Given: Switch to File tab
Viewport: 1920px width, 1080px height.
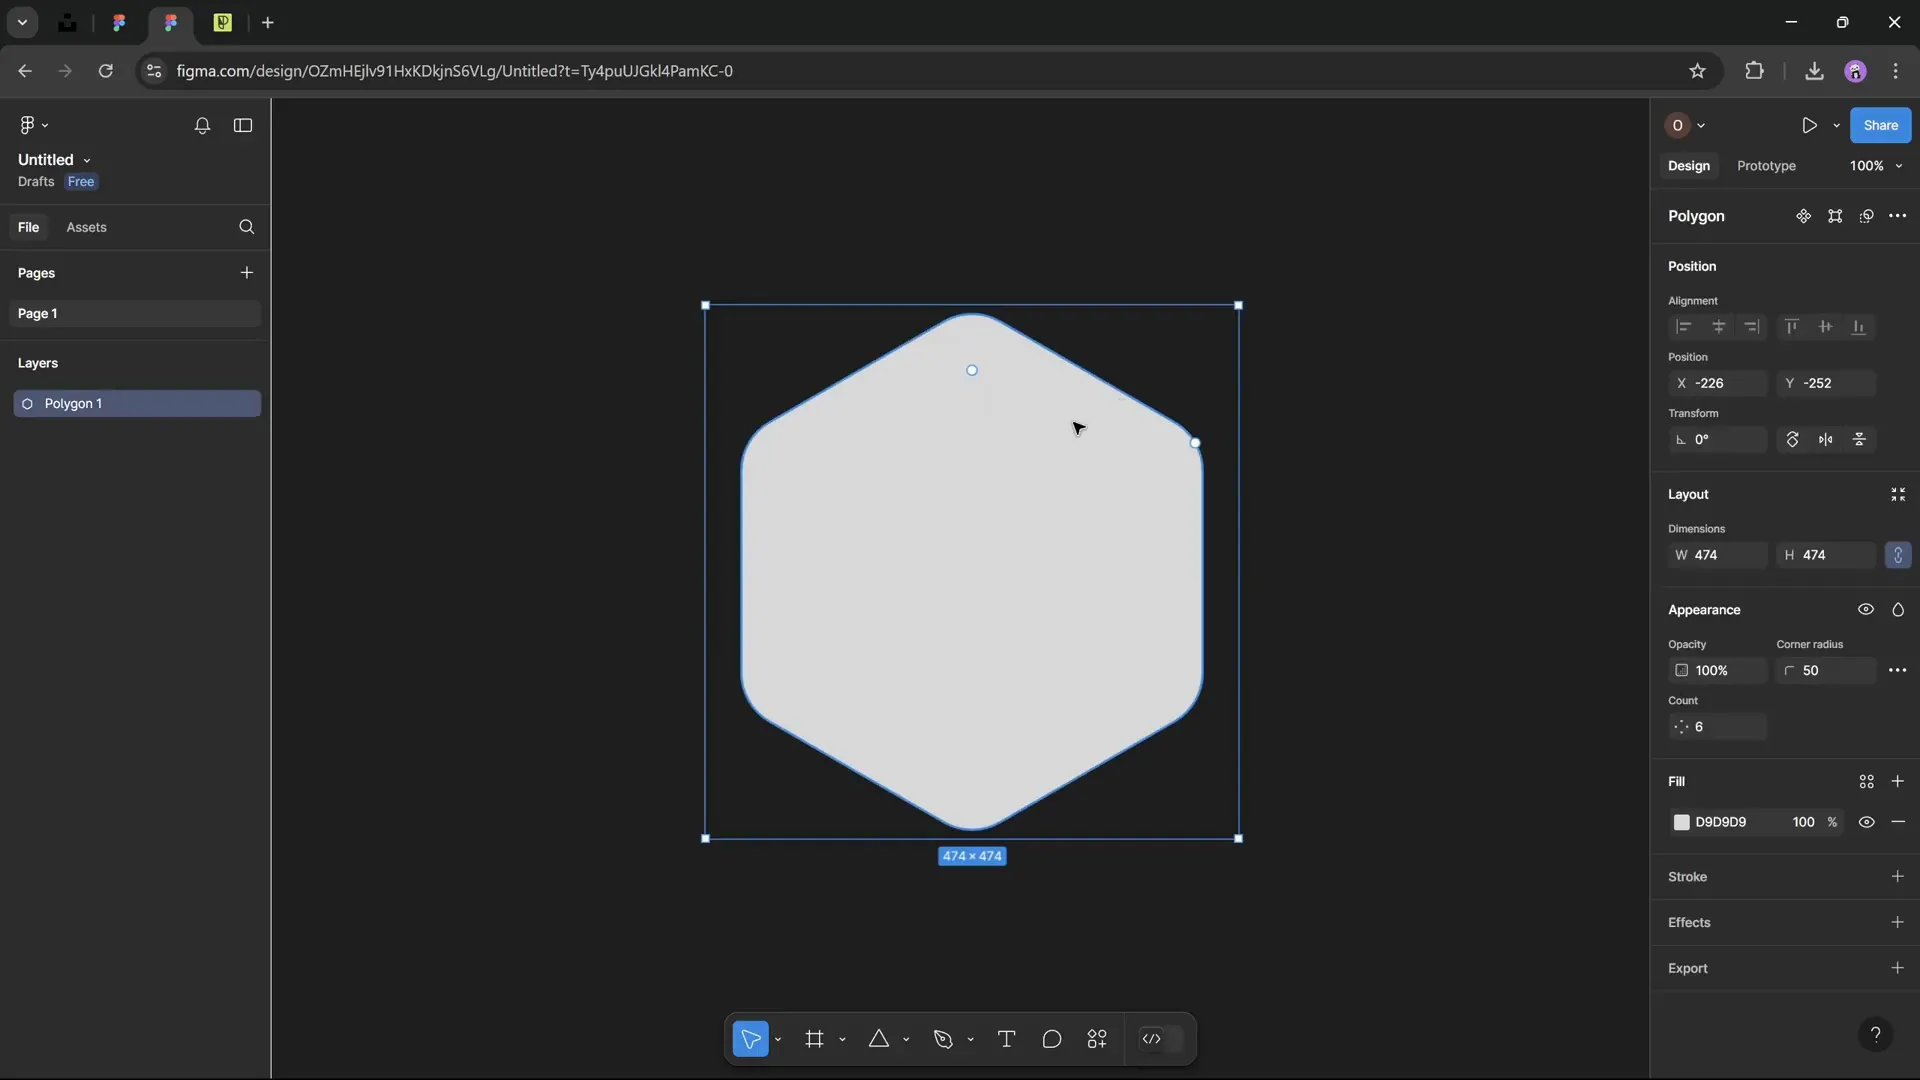Looking at the screenshot, I should click(28, 227).
